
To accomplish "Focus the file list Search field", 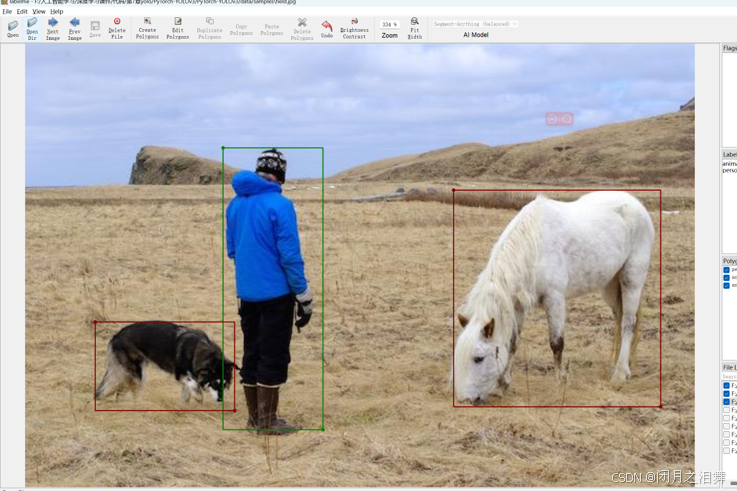I will click(729, 377).
